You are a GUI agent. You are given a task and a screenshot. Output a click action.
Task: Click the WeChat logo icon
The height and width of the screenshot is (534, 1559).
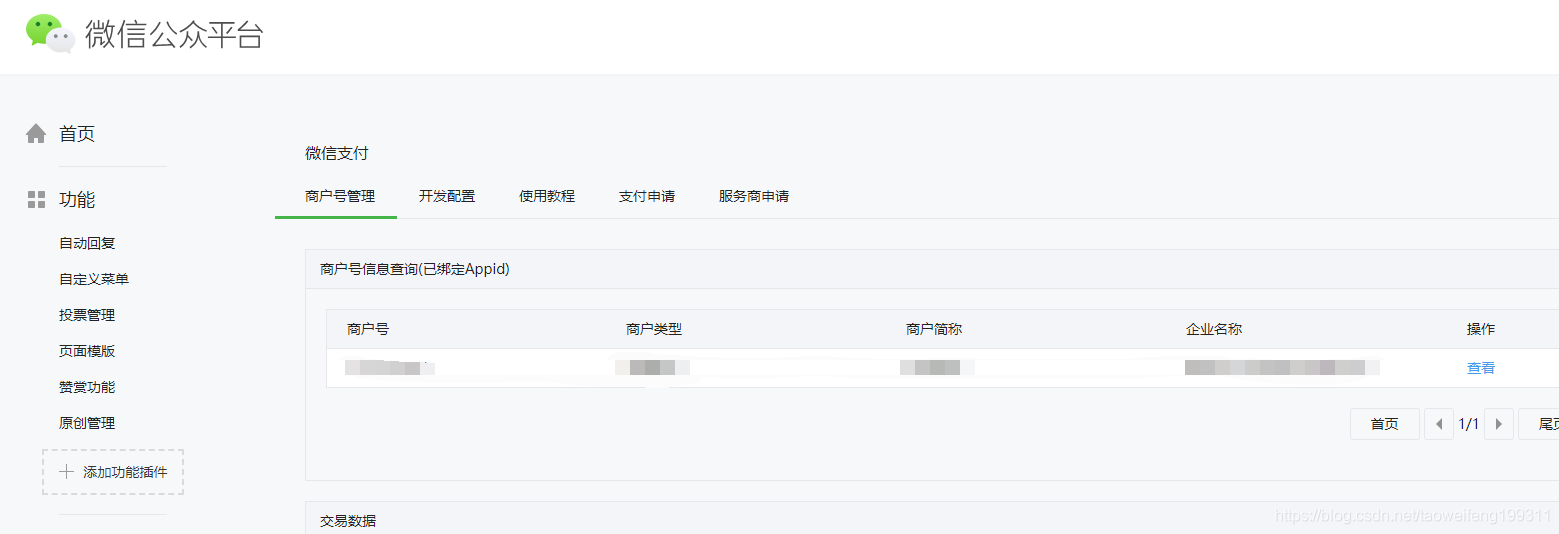[x=50, y=33]
